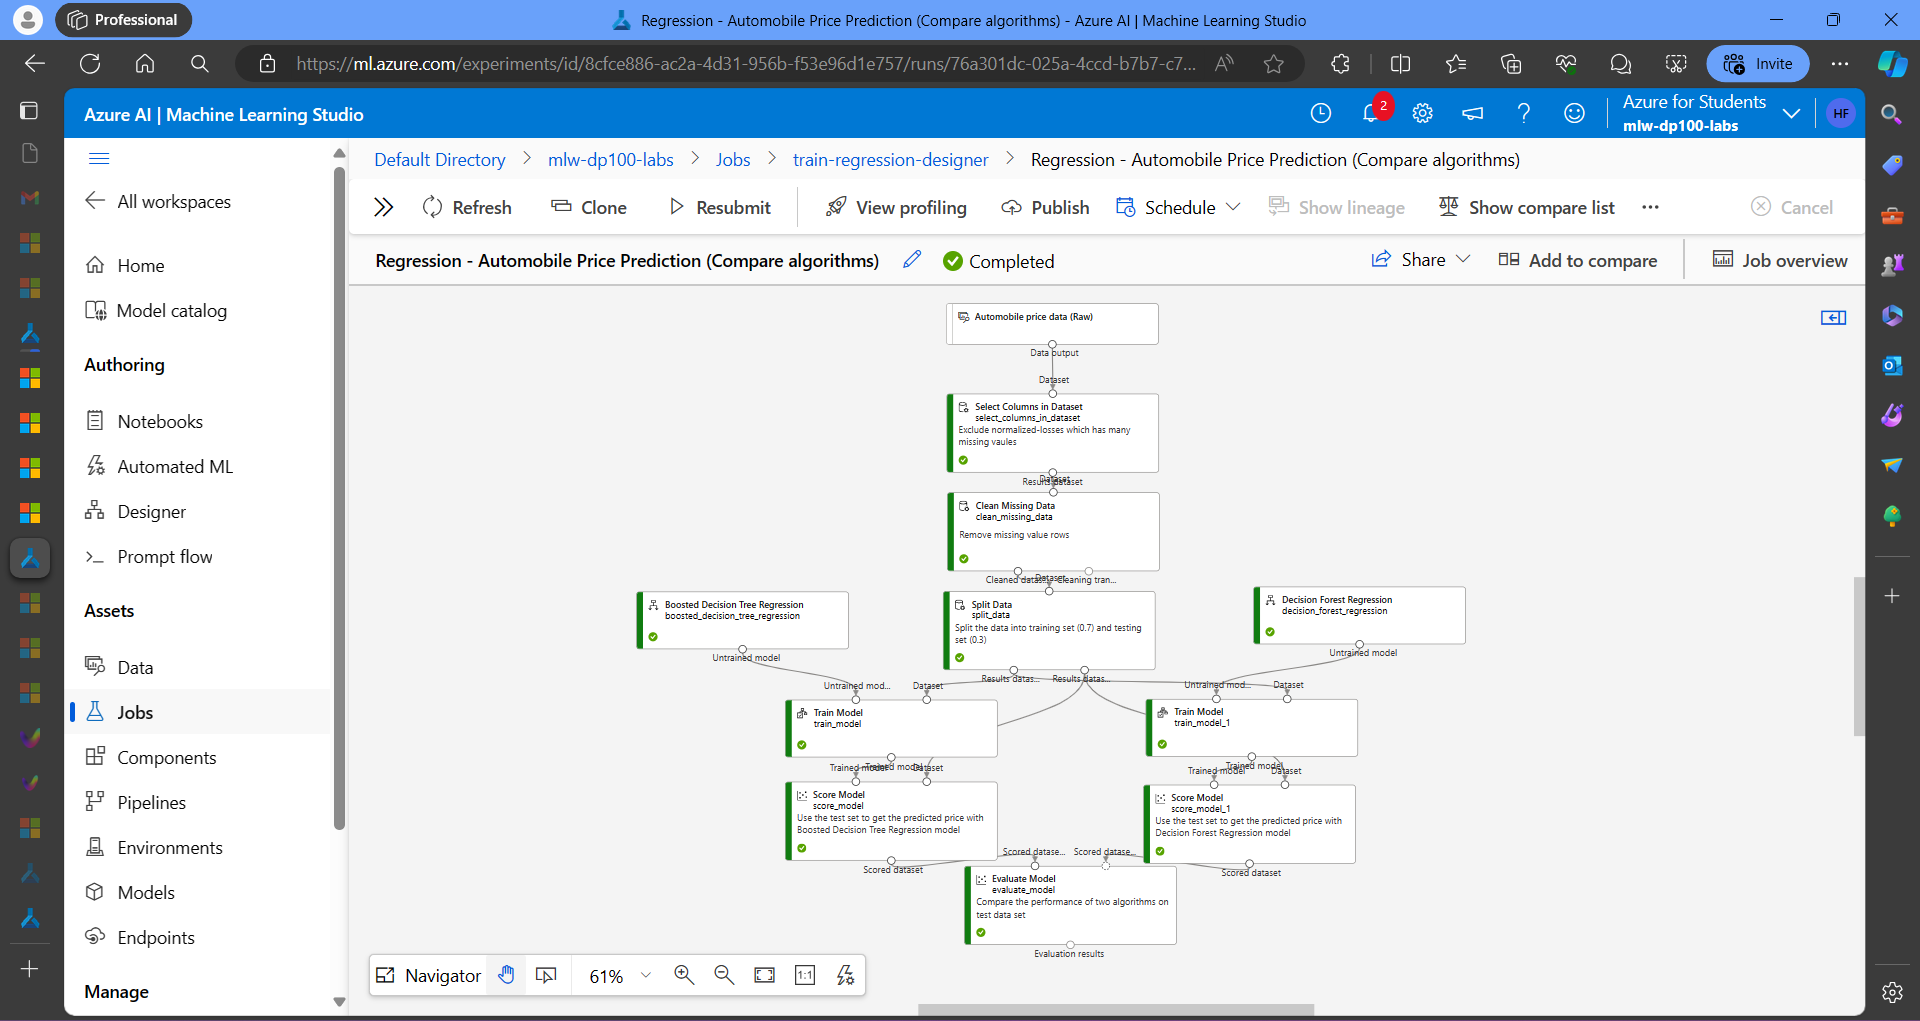Click the auto layout icon
Viewport: 1920px width, 1021px height.
coord(846,975)
